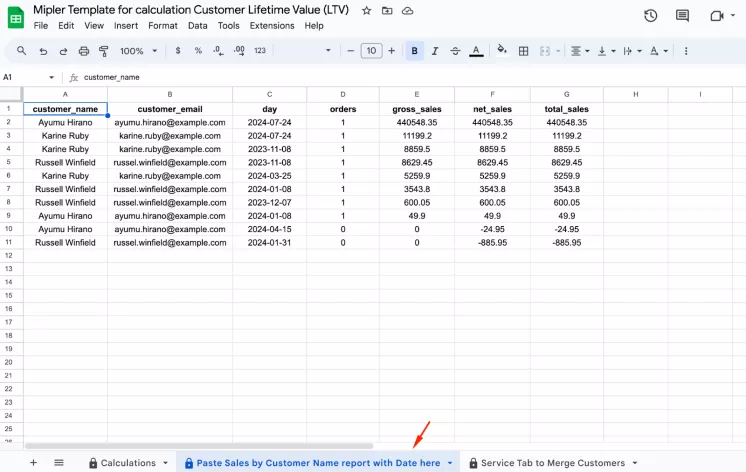Viewport: 746px width, 472px height.
Task: Toggle italic formatting
Action: point(435,51)
